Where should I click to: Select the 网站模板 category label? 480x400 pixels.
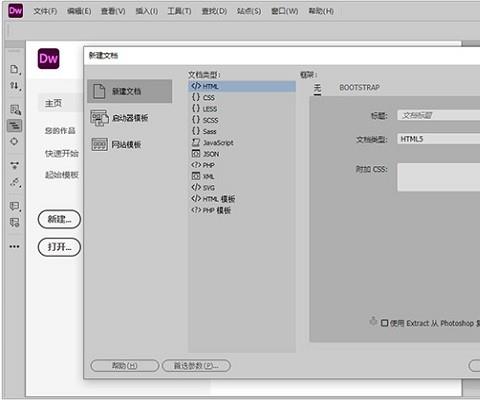[x=126, y=144]
